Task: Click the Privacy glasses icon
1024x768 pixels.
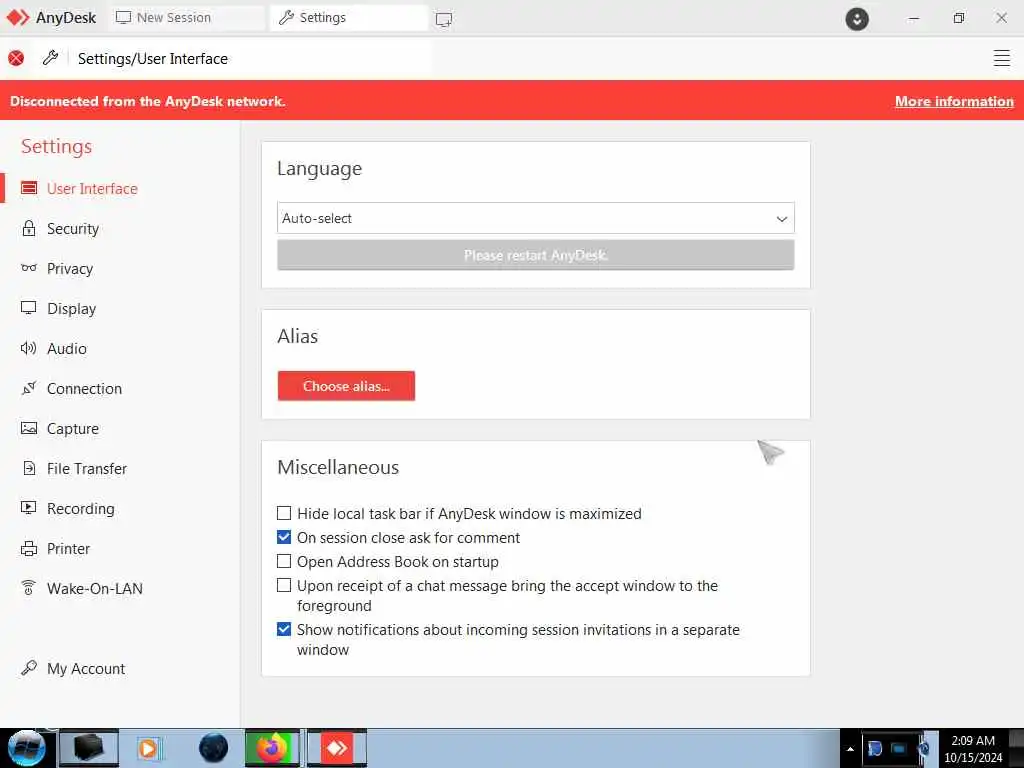Action: (29, 268)
